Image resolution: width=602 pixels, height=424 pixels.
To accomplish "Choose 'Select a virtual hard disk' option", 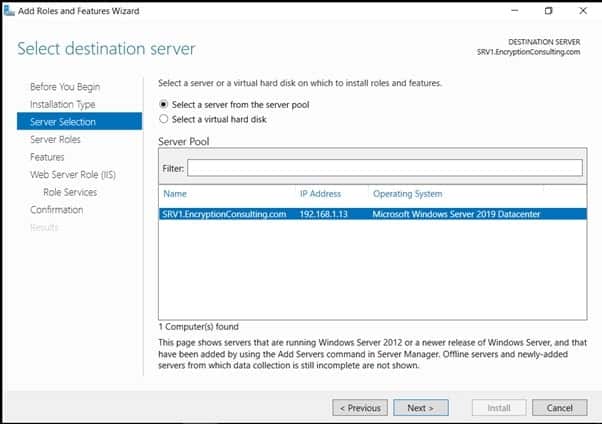I will pyautogui.click(x=164, y=119).
